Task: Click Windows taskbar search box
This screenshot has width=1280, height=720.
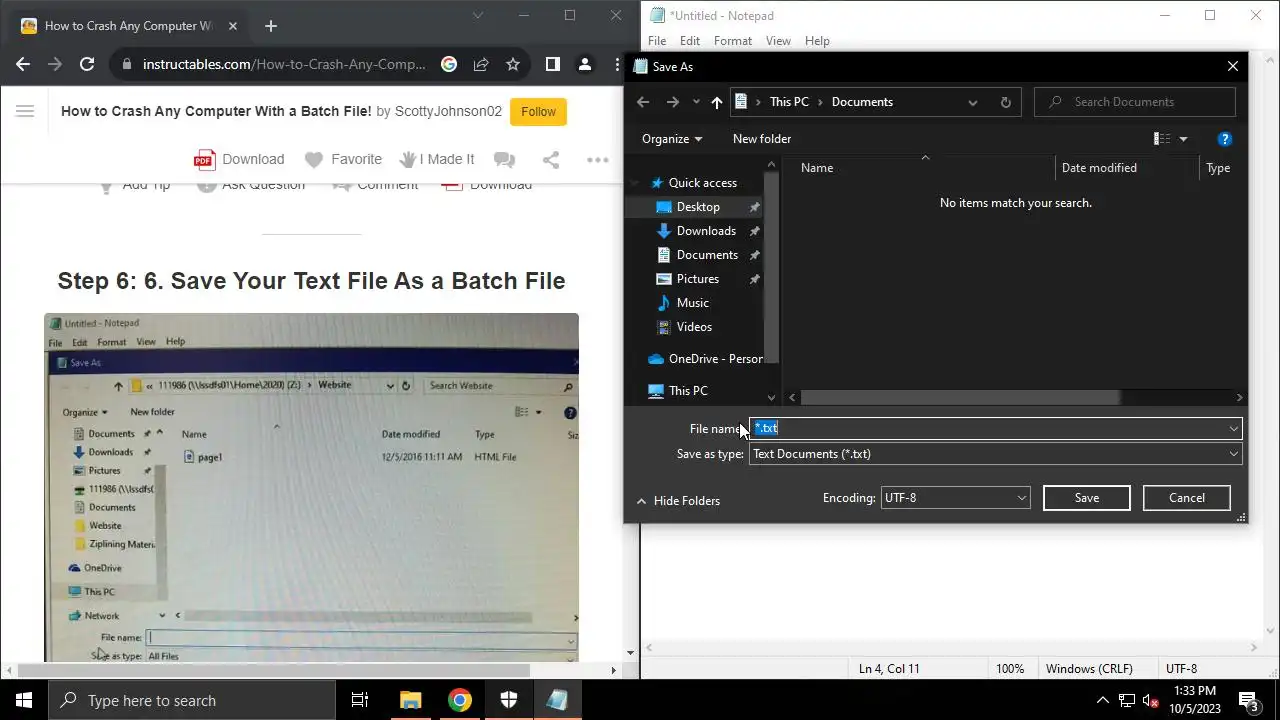Action: point(192,700)
